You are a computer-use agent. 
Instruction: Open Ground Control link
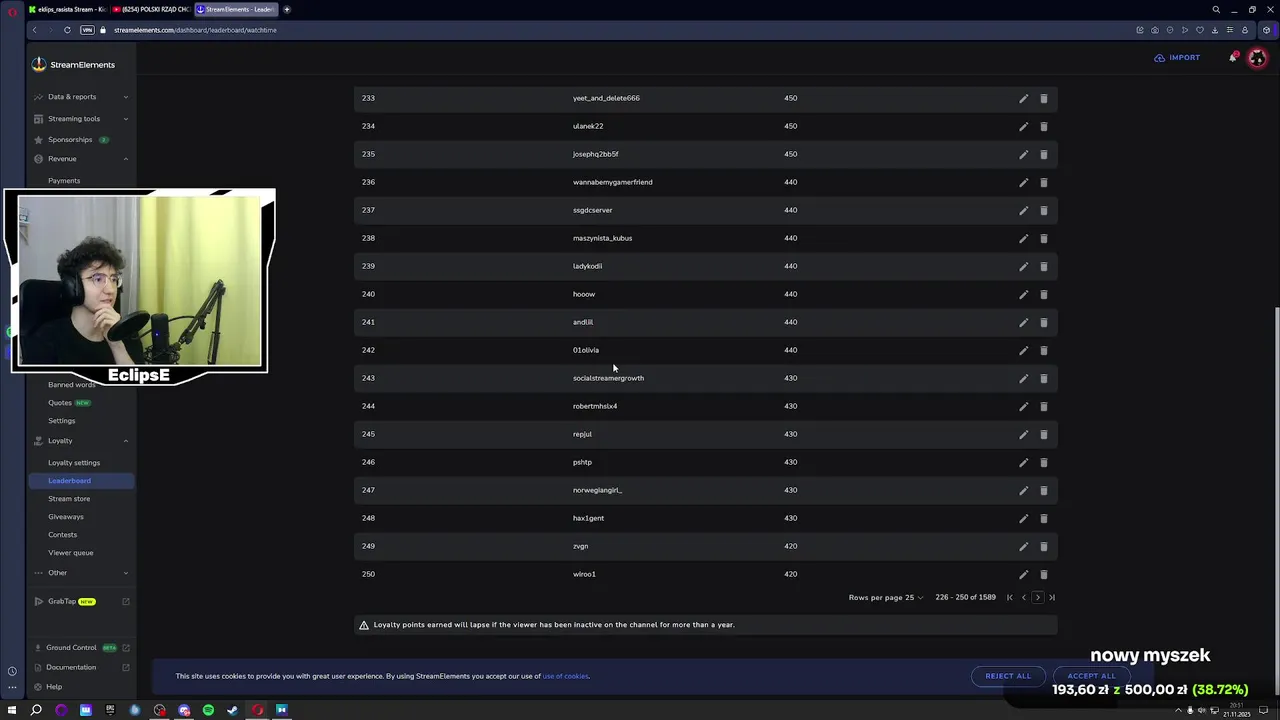[x=81, y=648]
